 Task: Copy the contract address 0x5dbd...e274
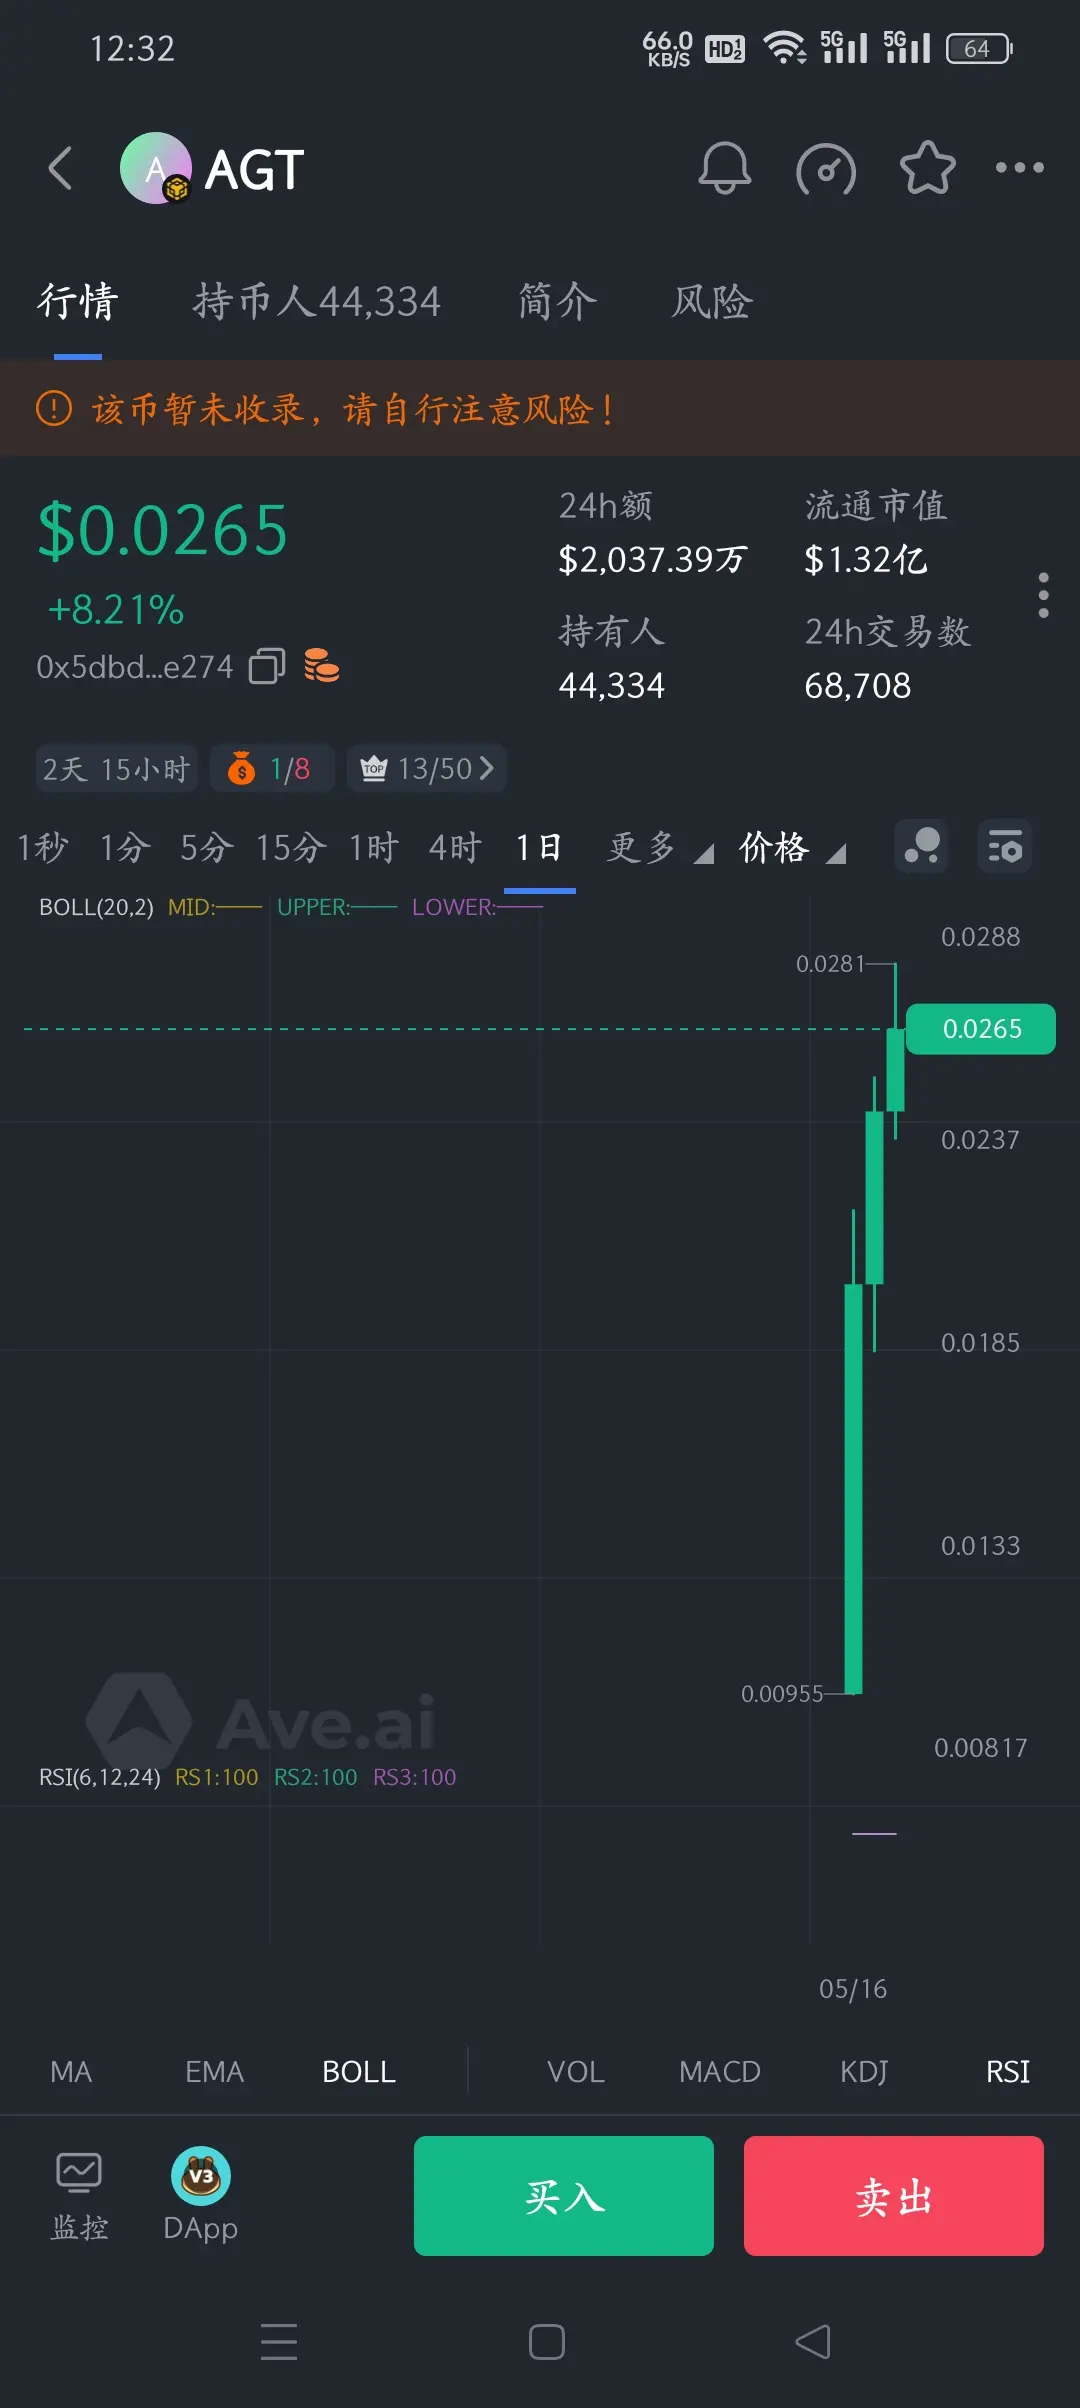click(267, 666)
